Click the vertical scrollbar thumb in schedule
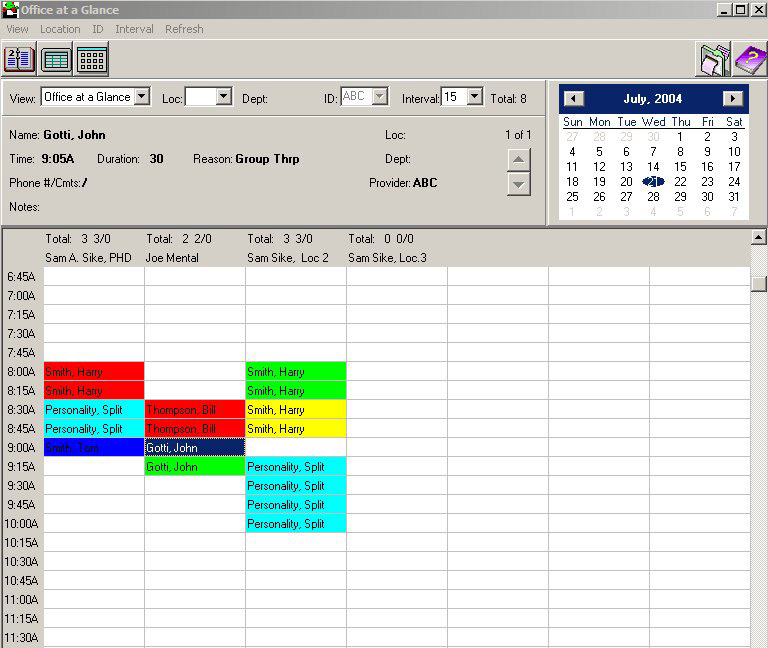Viewport: 768px width, 648px height. [758, 284]
